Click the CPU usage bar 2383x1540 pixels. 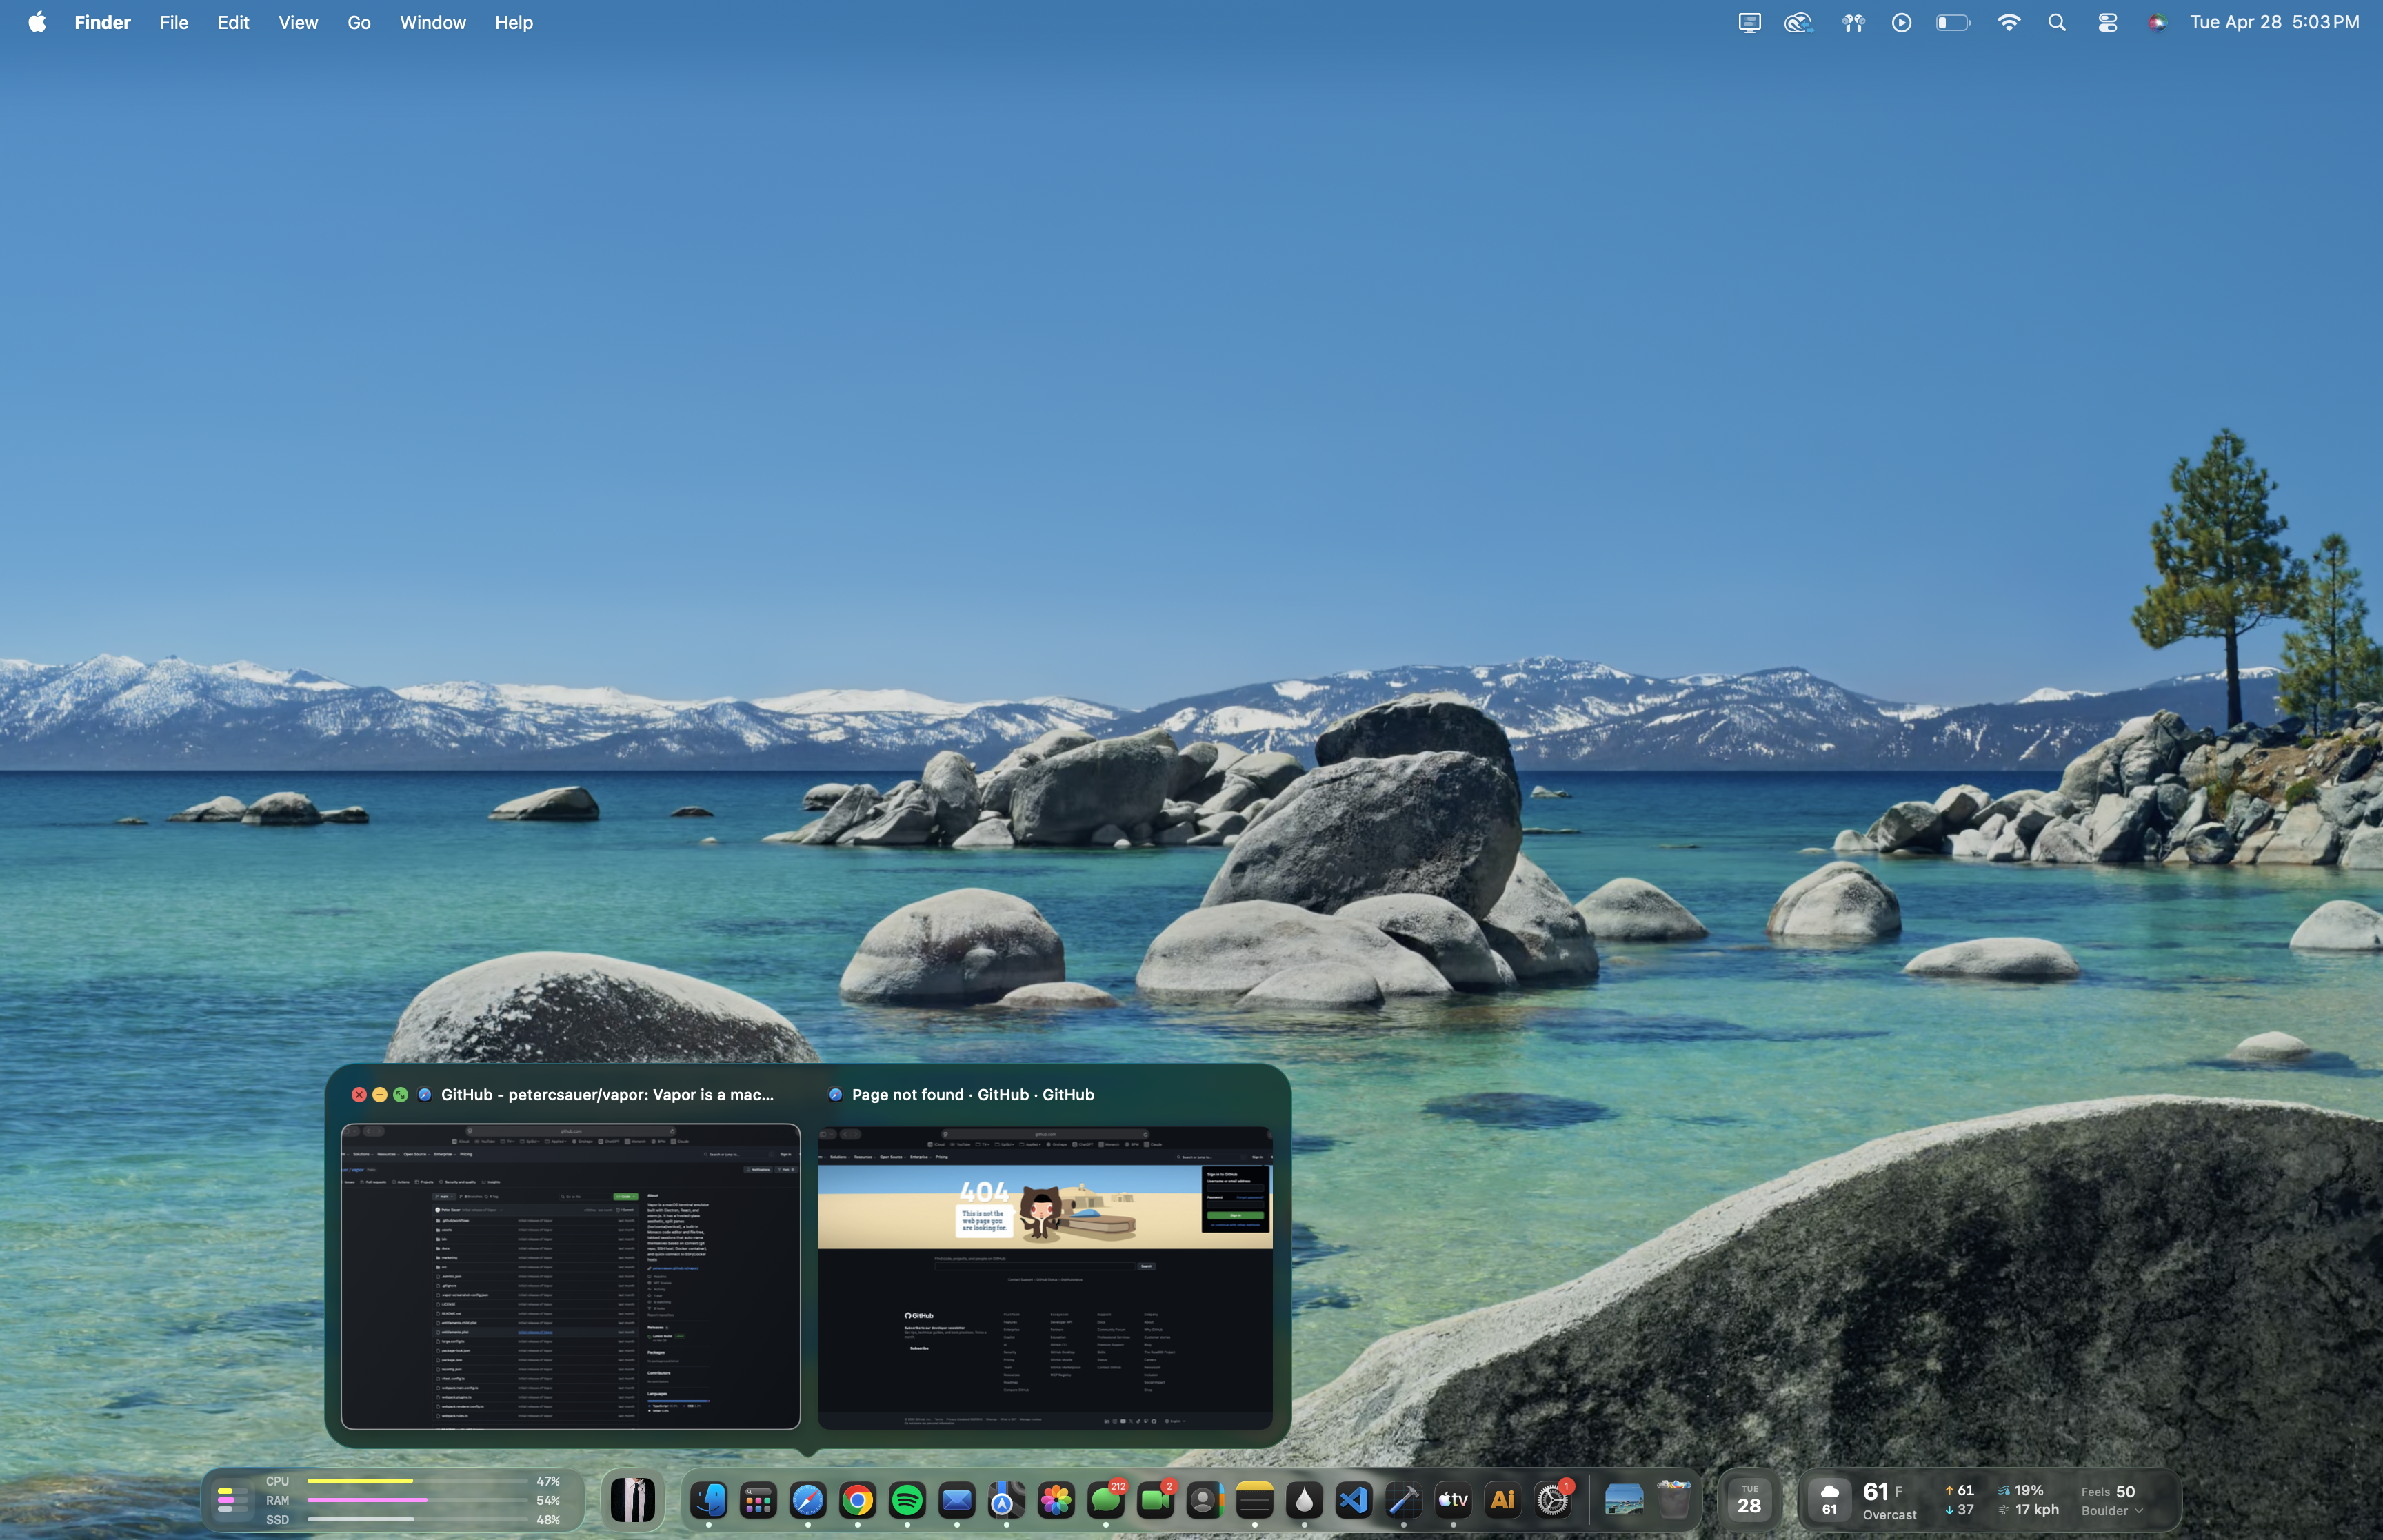[x=417, y=1480]
